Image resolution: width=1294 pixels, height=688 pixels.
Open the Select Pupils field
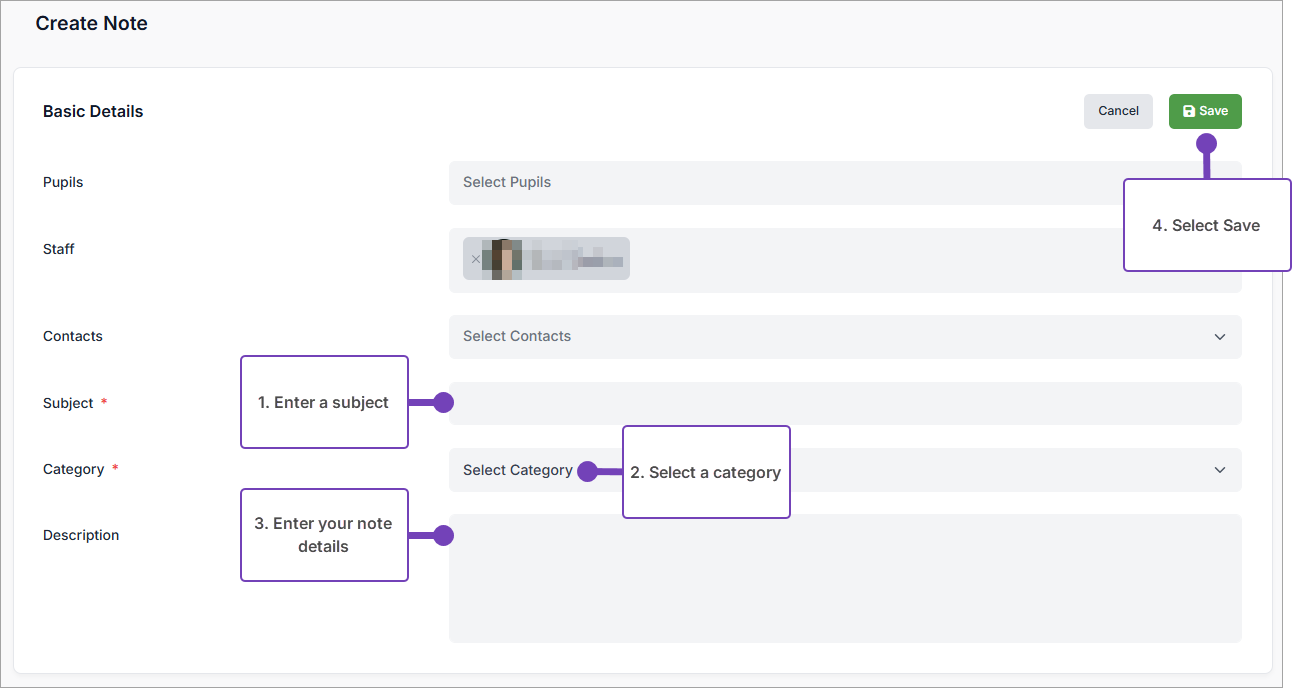(780, 183)
